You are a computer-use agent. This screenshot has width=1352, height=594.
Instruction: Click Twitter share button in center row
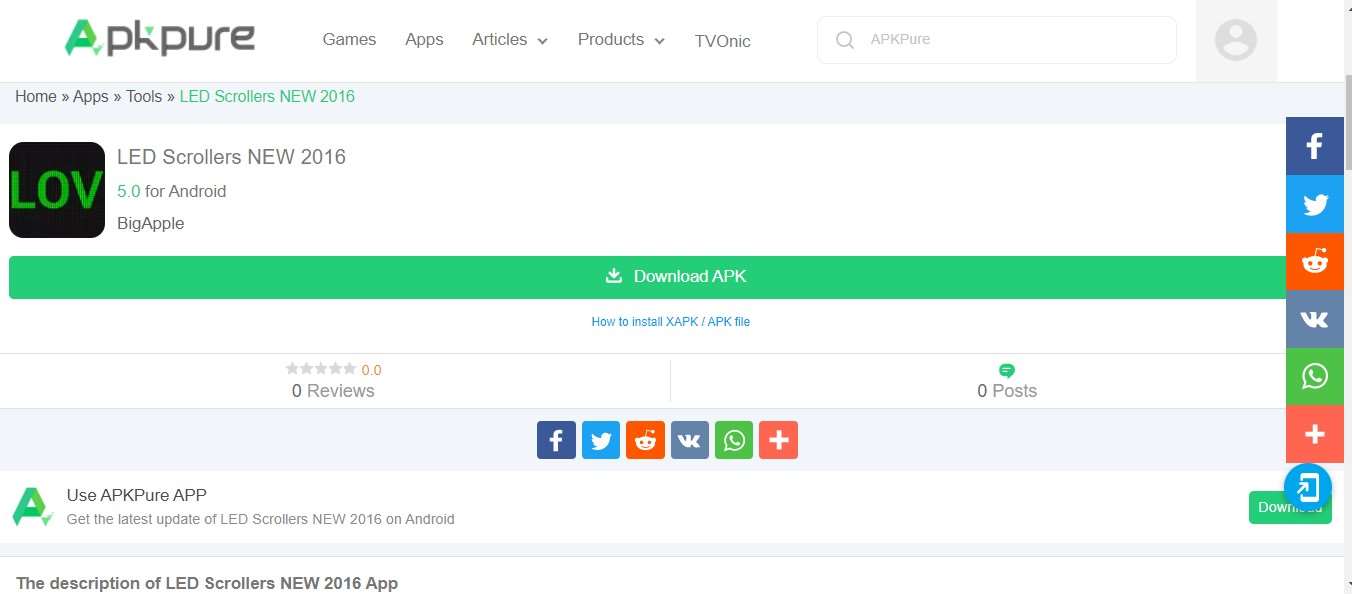coord(601,440)
